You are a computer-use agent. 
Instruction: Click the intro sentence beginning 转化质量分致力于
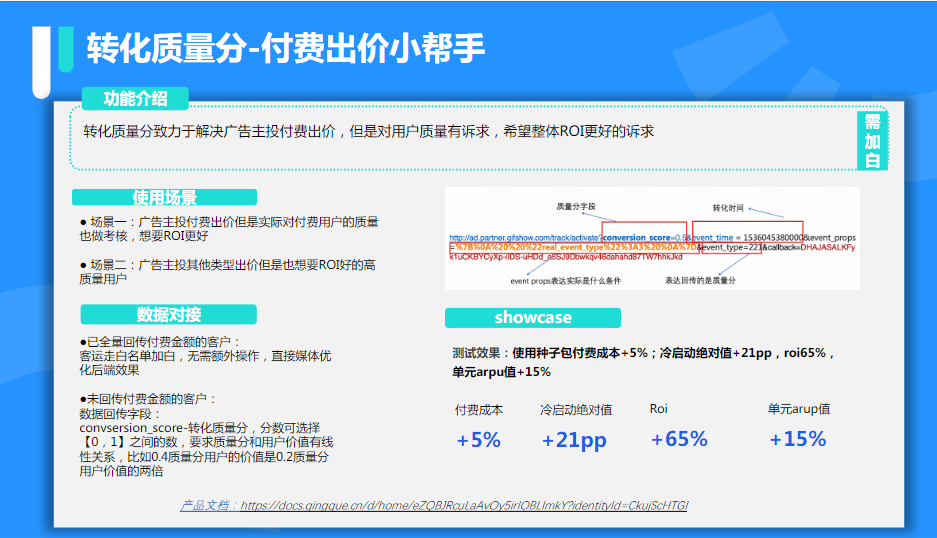pyautogui.click(x=369, y=132)
